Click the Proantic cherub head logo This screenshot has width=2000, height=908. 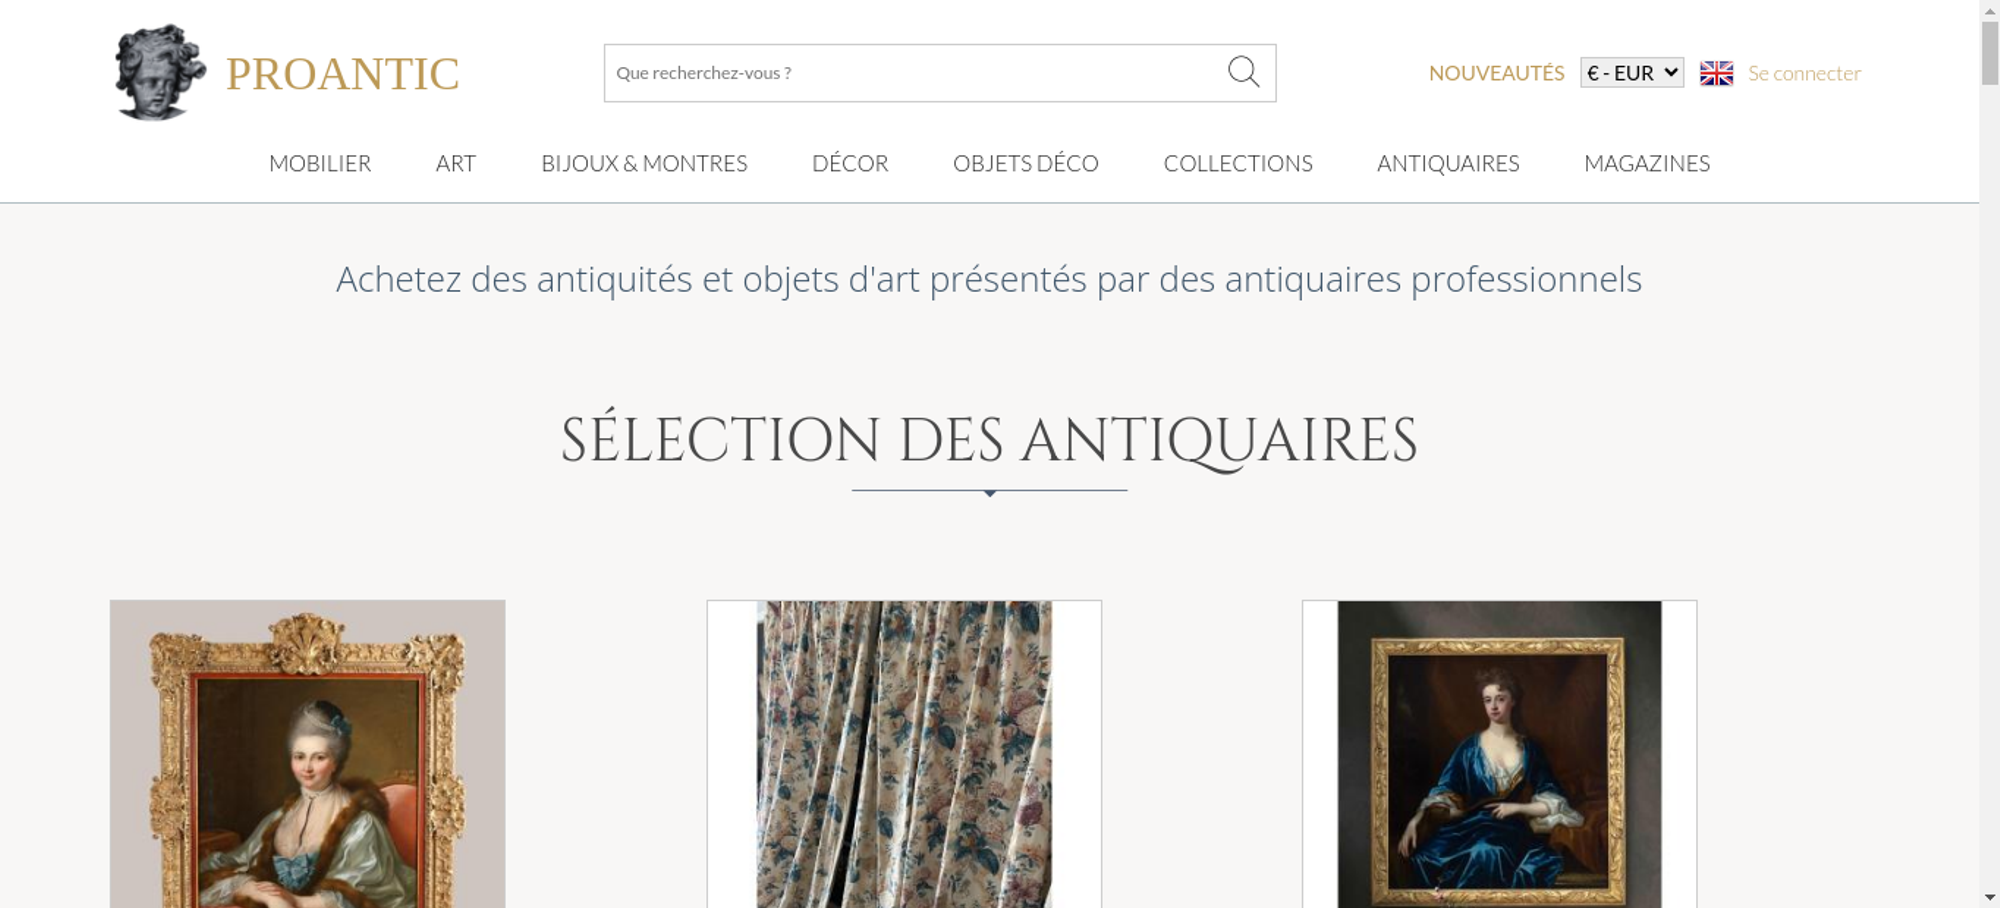[x=160, y=72]
